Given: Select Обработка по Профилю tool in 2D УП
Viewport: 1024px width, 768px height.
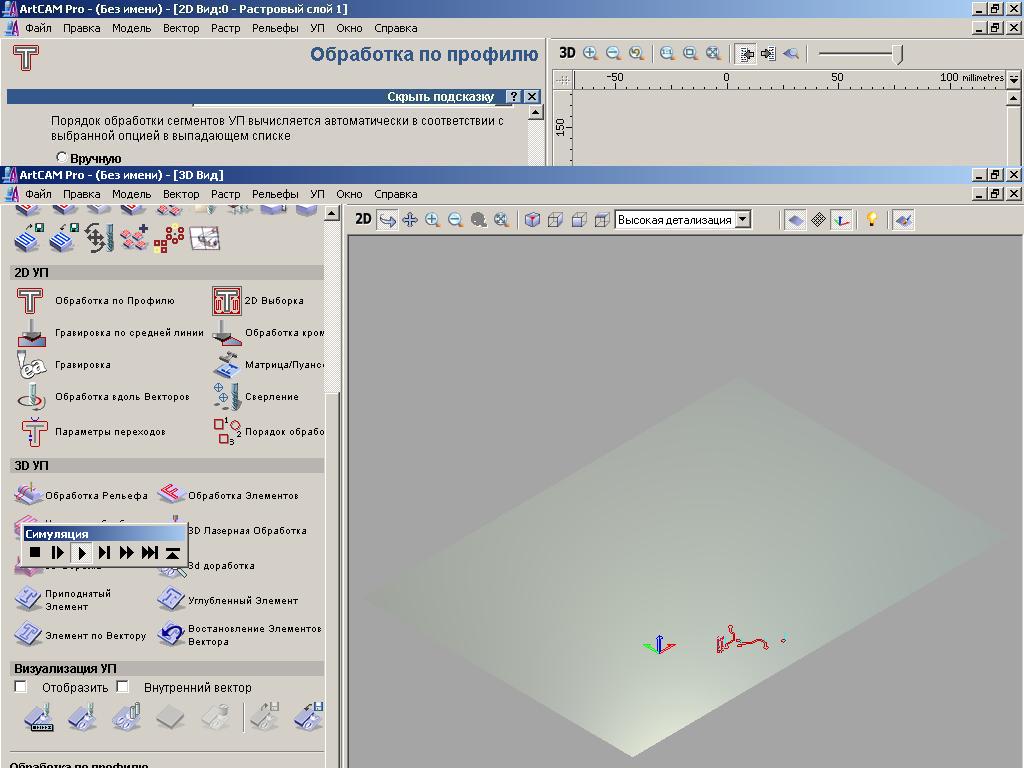Looking at the screenshot, I should (95, 301).
